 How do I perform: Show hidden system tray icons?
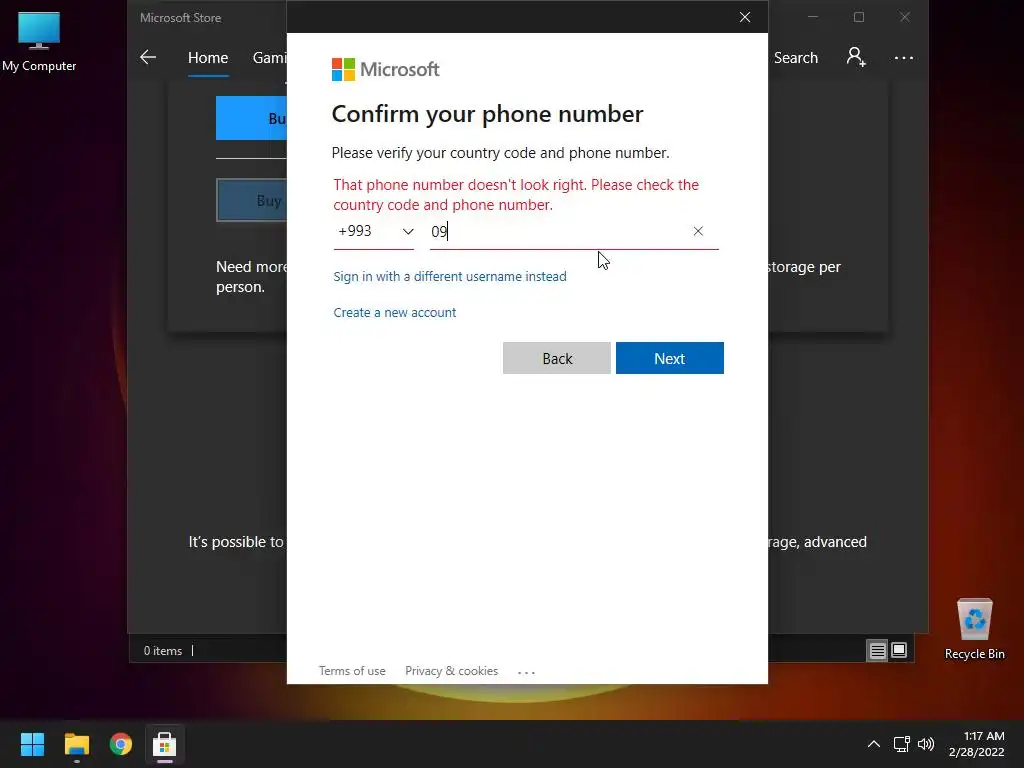coord(874,744)
